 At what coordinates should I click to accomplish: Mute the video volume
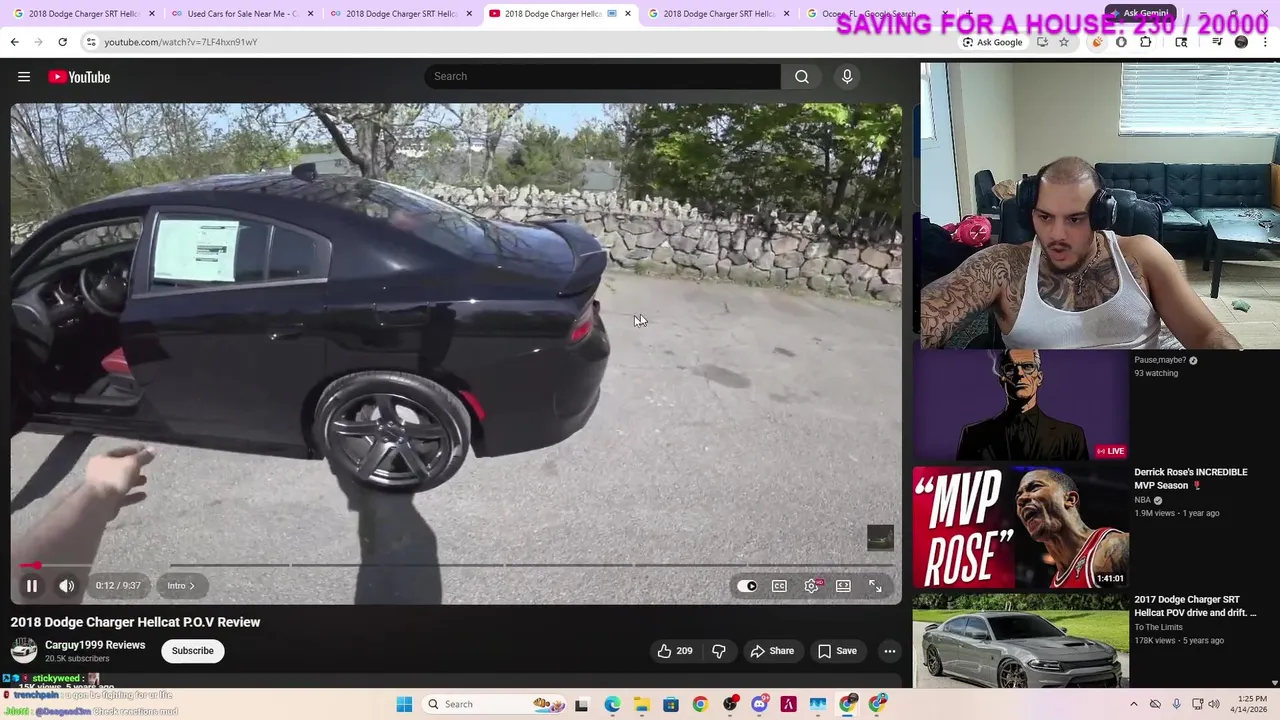pos(66,586)
